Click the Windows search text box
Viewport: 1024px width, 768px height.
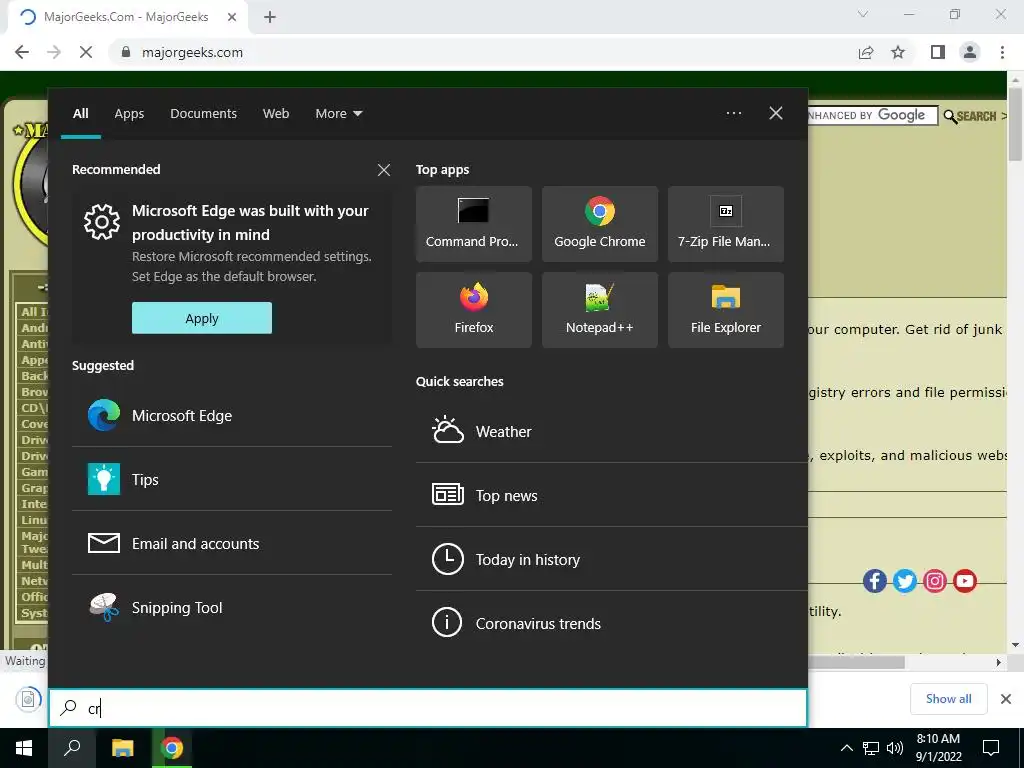428,708
